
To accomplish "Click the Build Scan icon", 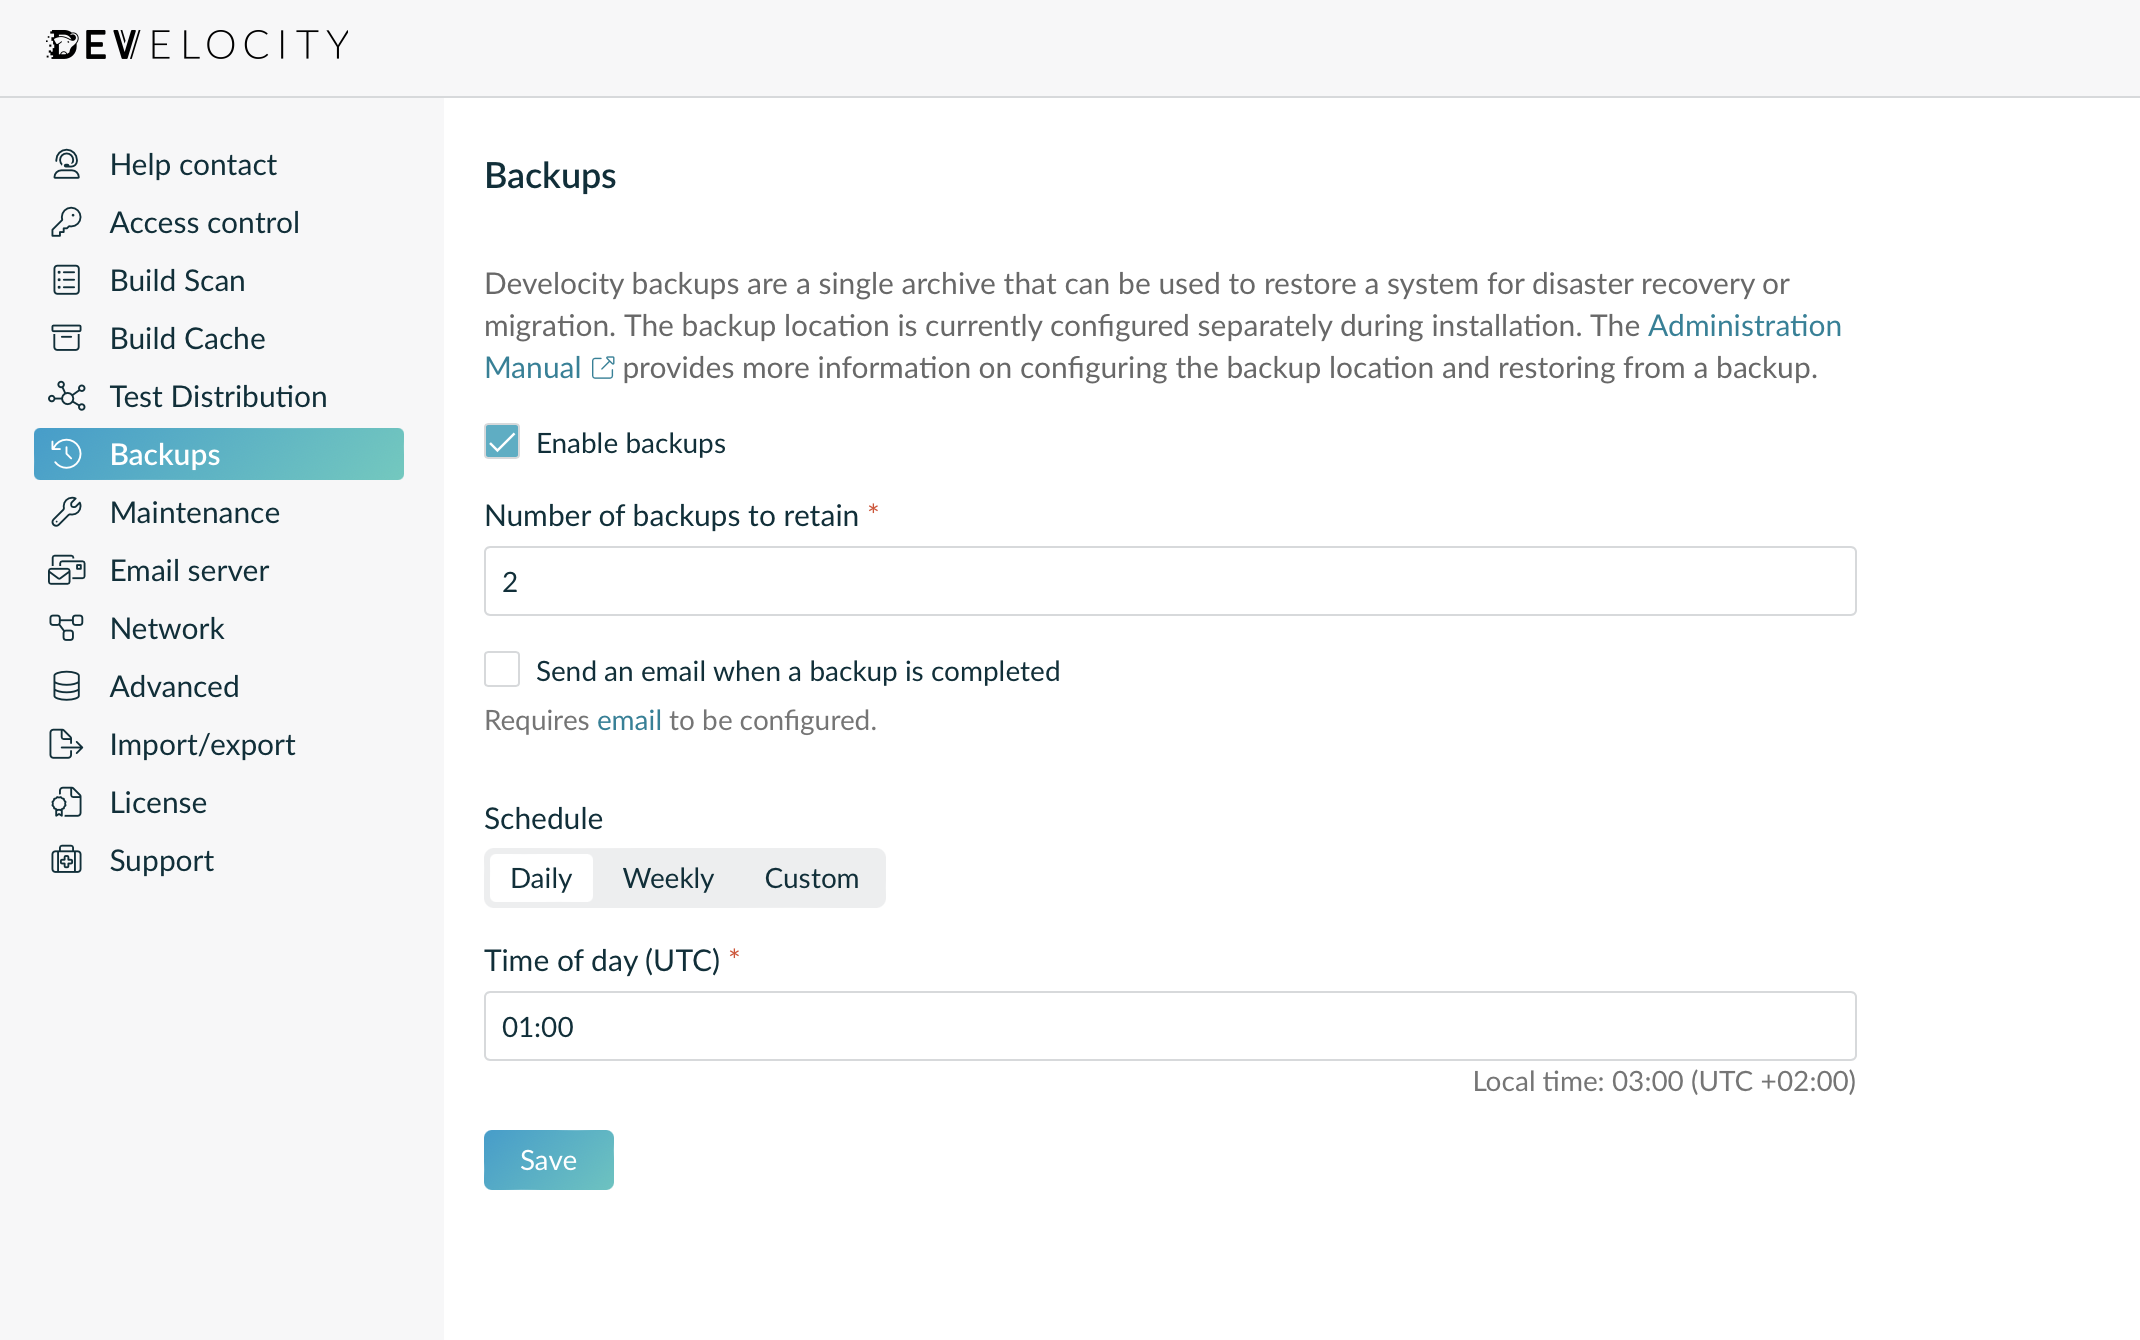I will click(66, 280).
